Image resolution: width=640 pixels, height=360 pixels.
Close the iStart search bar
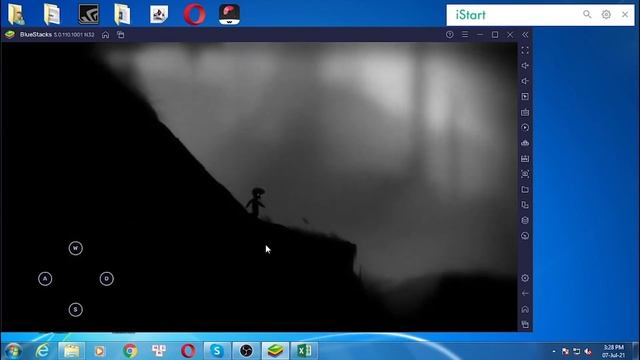(625, 14)
